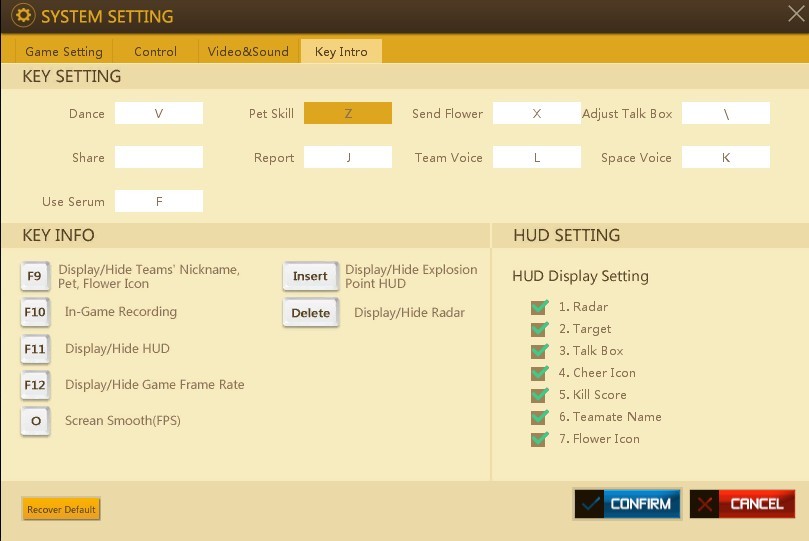Click the Cancel button
This screenshot has width=809, height=541.
[742, 504]
